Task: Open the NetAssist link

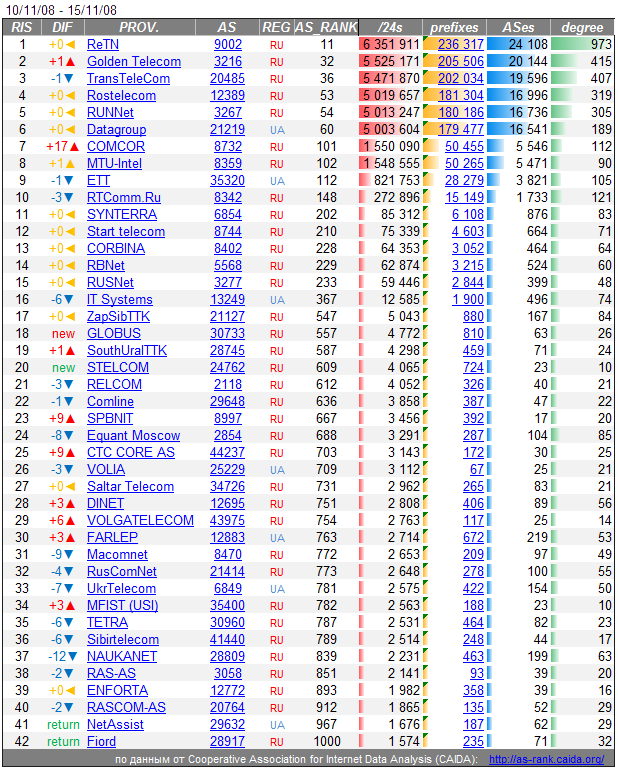Action: click(115, 725)
